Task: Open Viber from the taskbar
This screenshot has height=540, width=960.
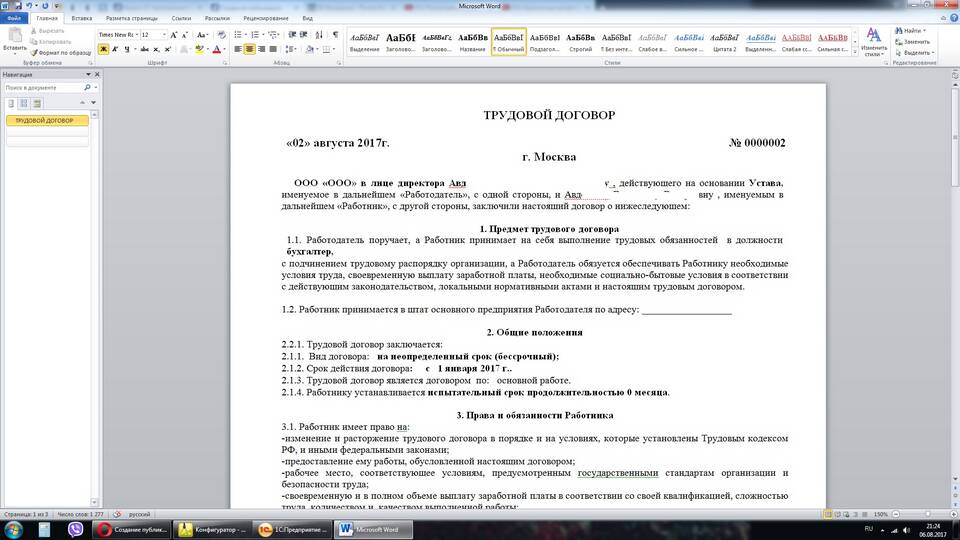Action: point(75,530)
